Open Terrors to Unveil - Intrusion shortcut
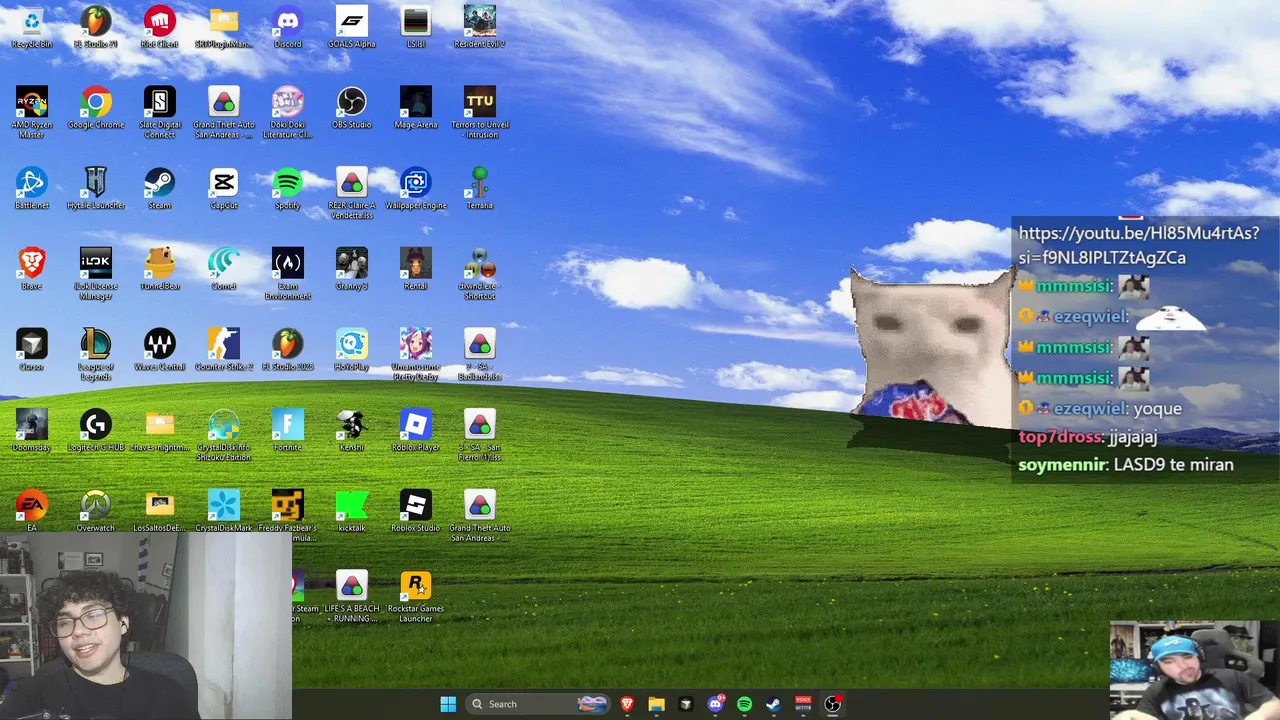Image resolution: width=1280 pixels, height=720 pixels. click(x=480, y=112)
